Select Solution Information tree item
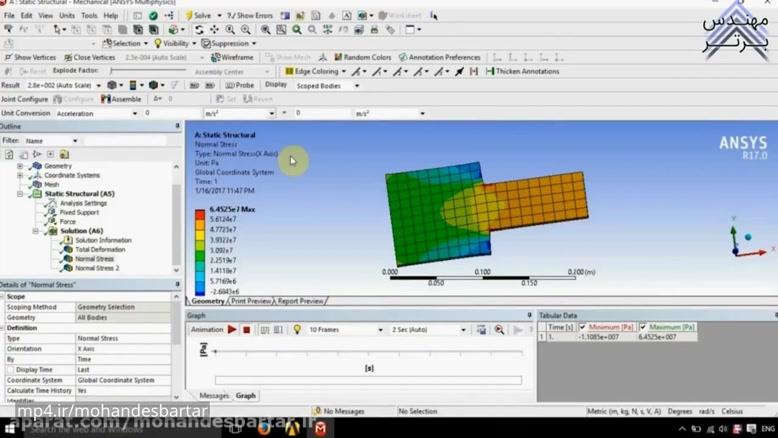The image size is (778, 438). point(103,241)
